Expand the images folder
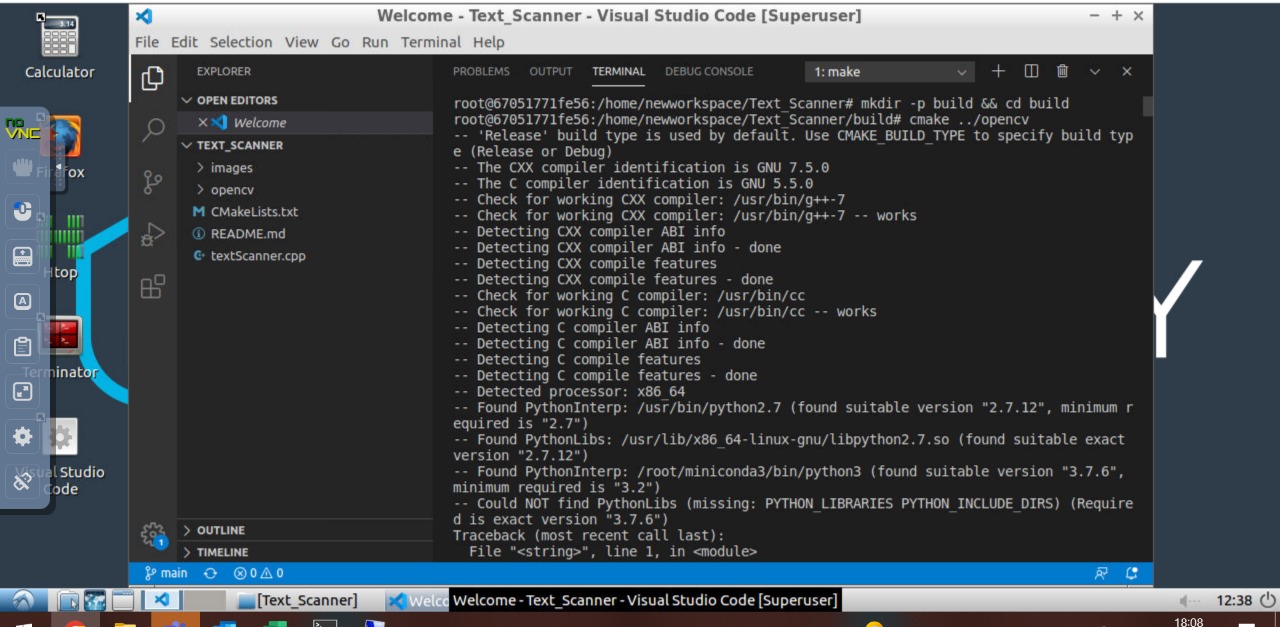1280x627 pixels. (231, 167)
